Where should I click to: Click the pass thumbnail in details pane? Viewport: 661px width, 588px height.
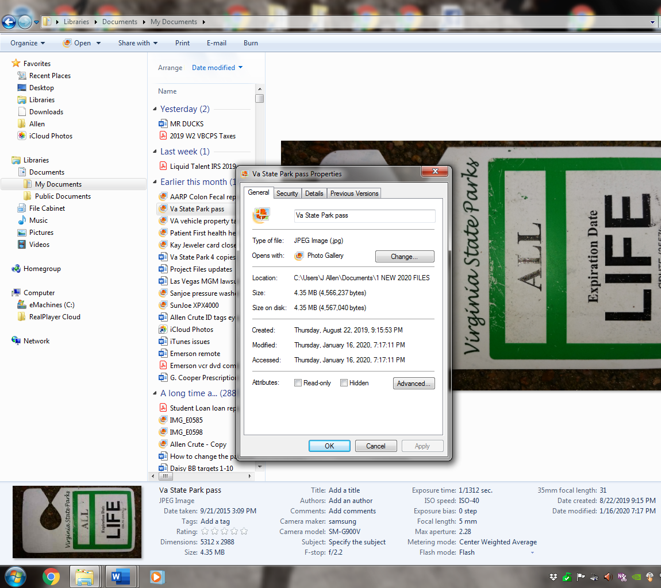(x=77, y=522)
